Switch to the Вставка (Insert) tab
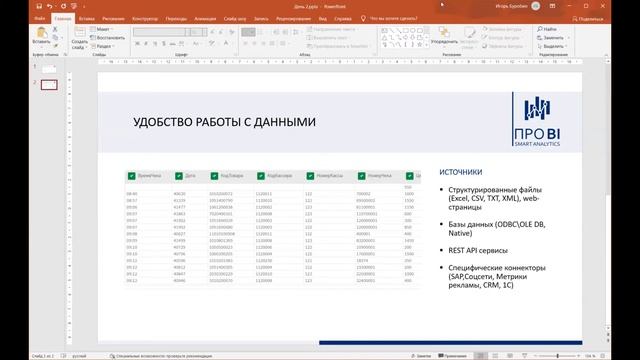The image size is (640, 360). (x=87, y=19)
